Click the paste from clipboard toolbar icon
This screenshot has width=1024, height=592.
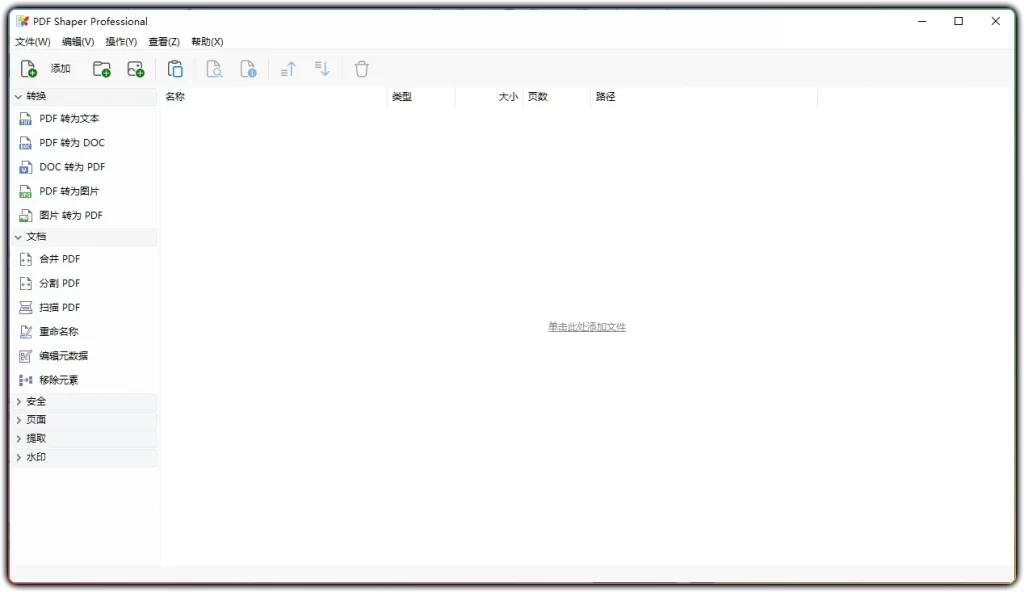coord(175,68)
